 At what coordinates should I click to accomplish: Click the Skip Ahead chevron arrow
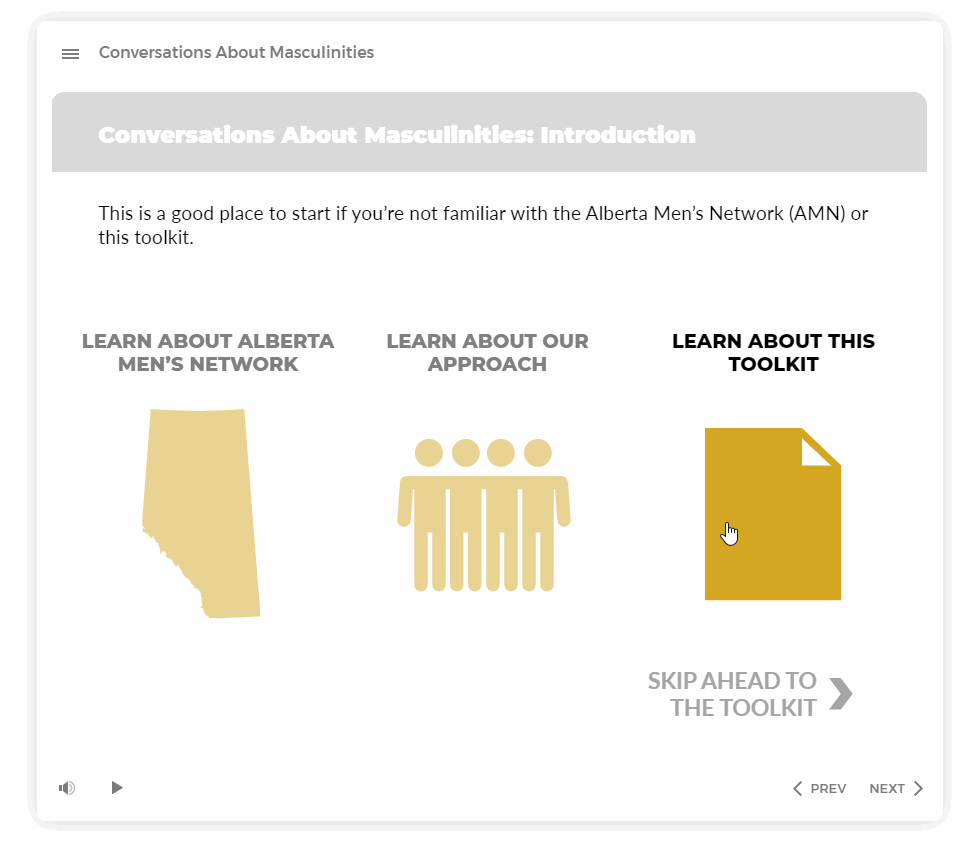pyautogui.click(x=841, y=693)
